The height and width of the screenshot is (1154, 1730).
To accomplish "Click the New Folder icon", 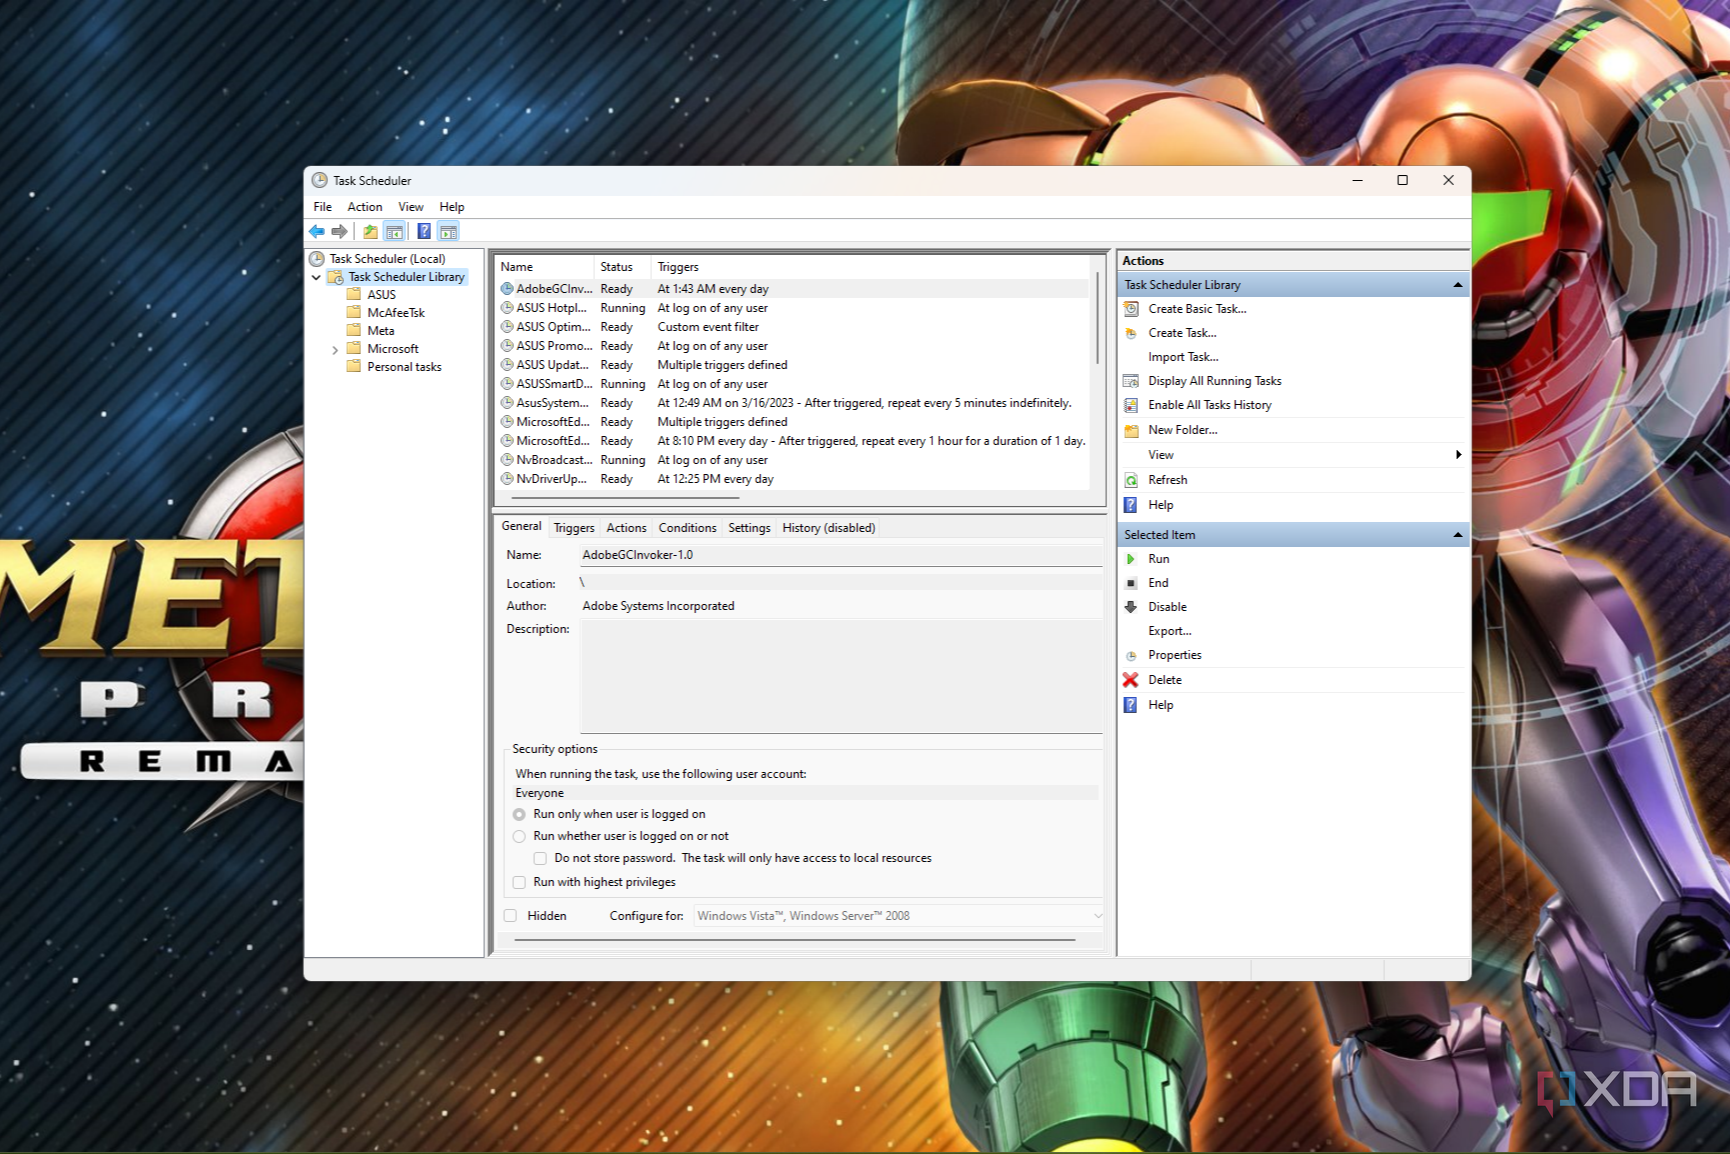I will (1131, 429).
